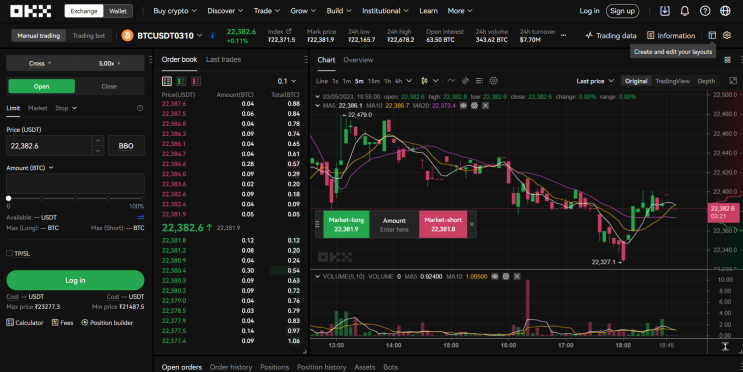Select the Market order type tab
Image resolution: width=743 pixels, height=372 pixels.
pyautogui.click(x=37, y=108)
